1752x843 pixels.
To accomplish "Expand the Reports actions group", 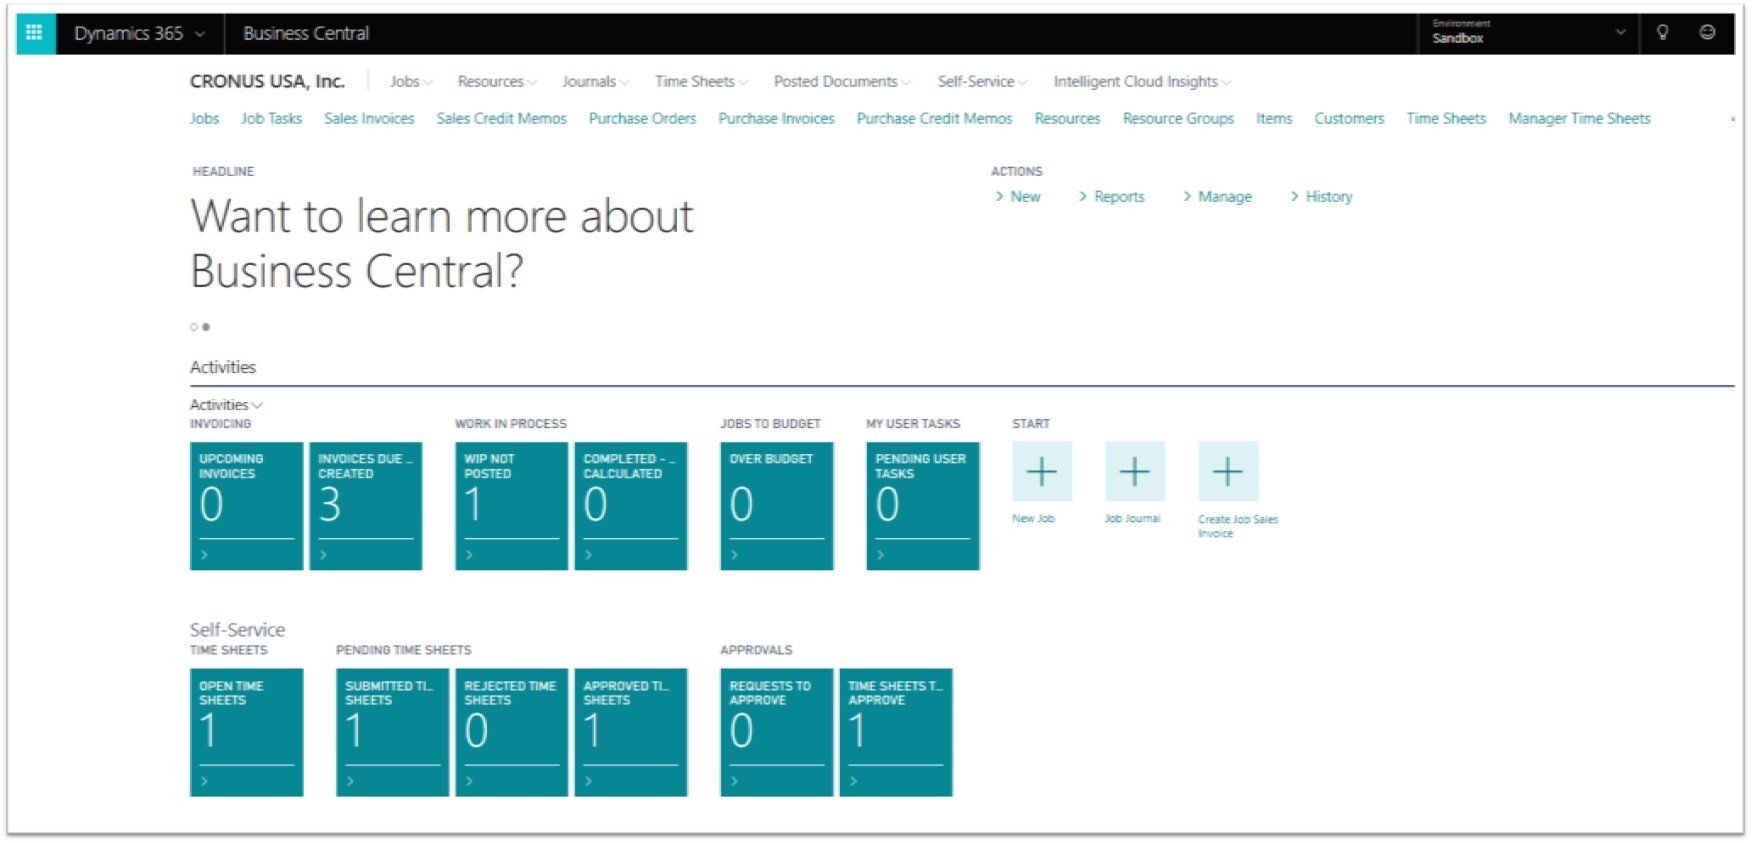I will tap(1111, 197).
